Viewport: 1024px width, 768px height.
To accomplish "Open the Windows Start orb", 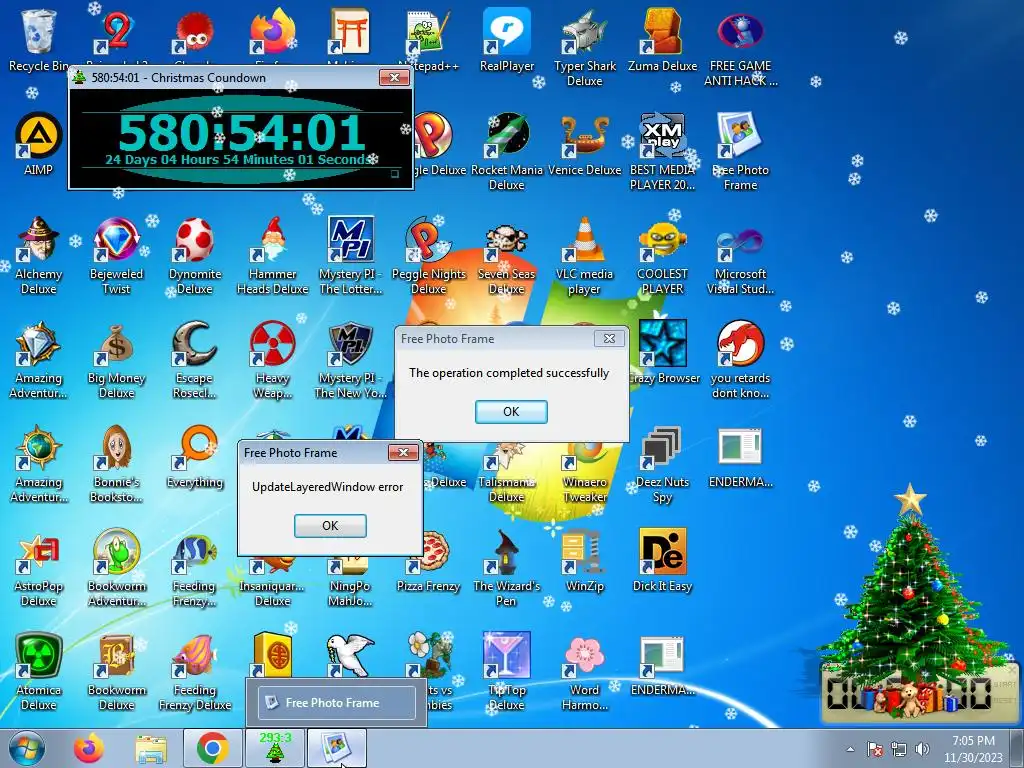I will (x=26, y=748).
